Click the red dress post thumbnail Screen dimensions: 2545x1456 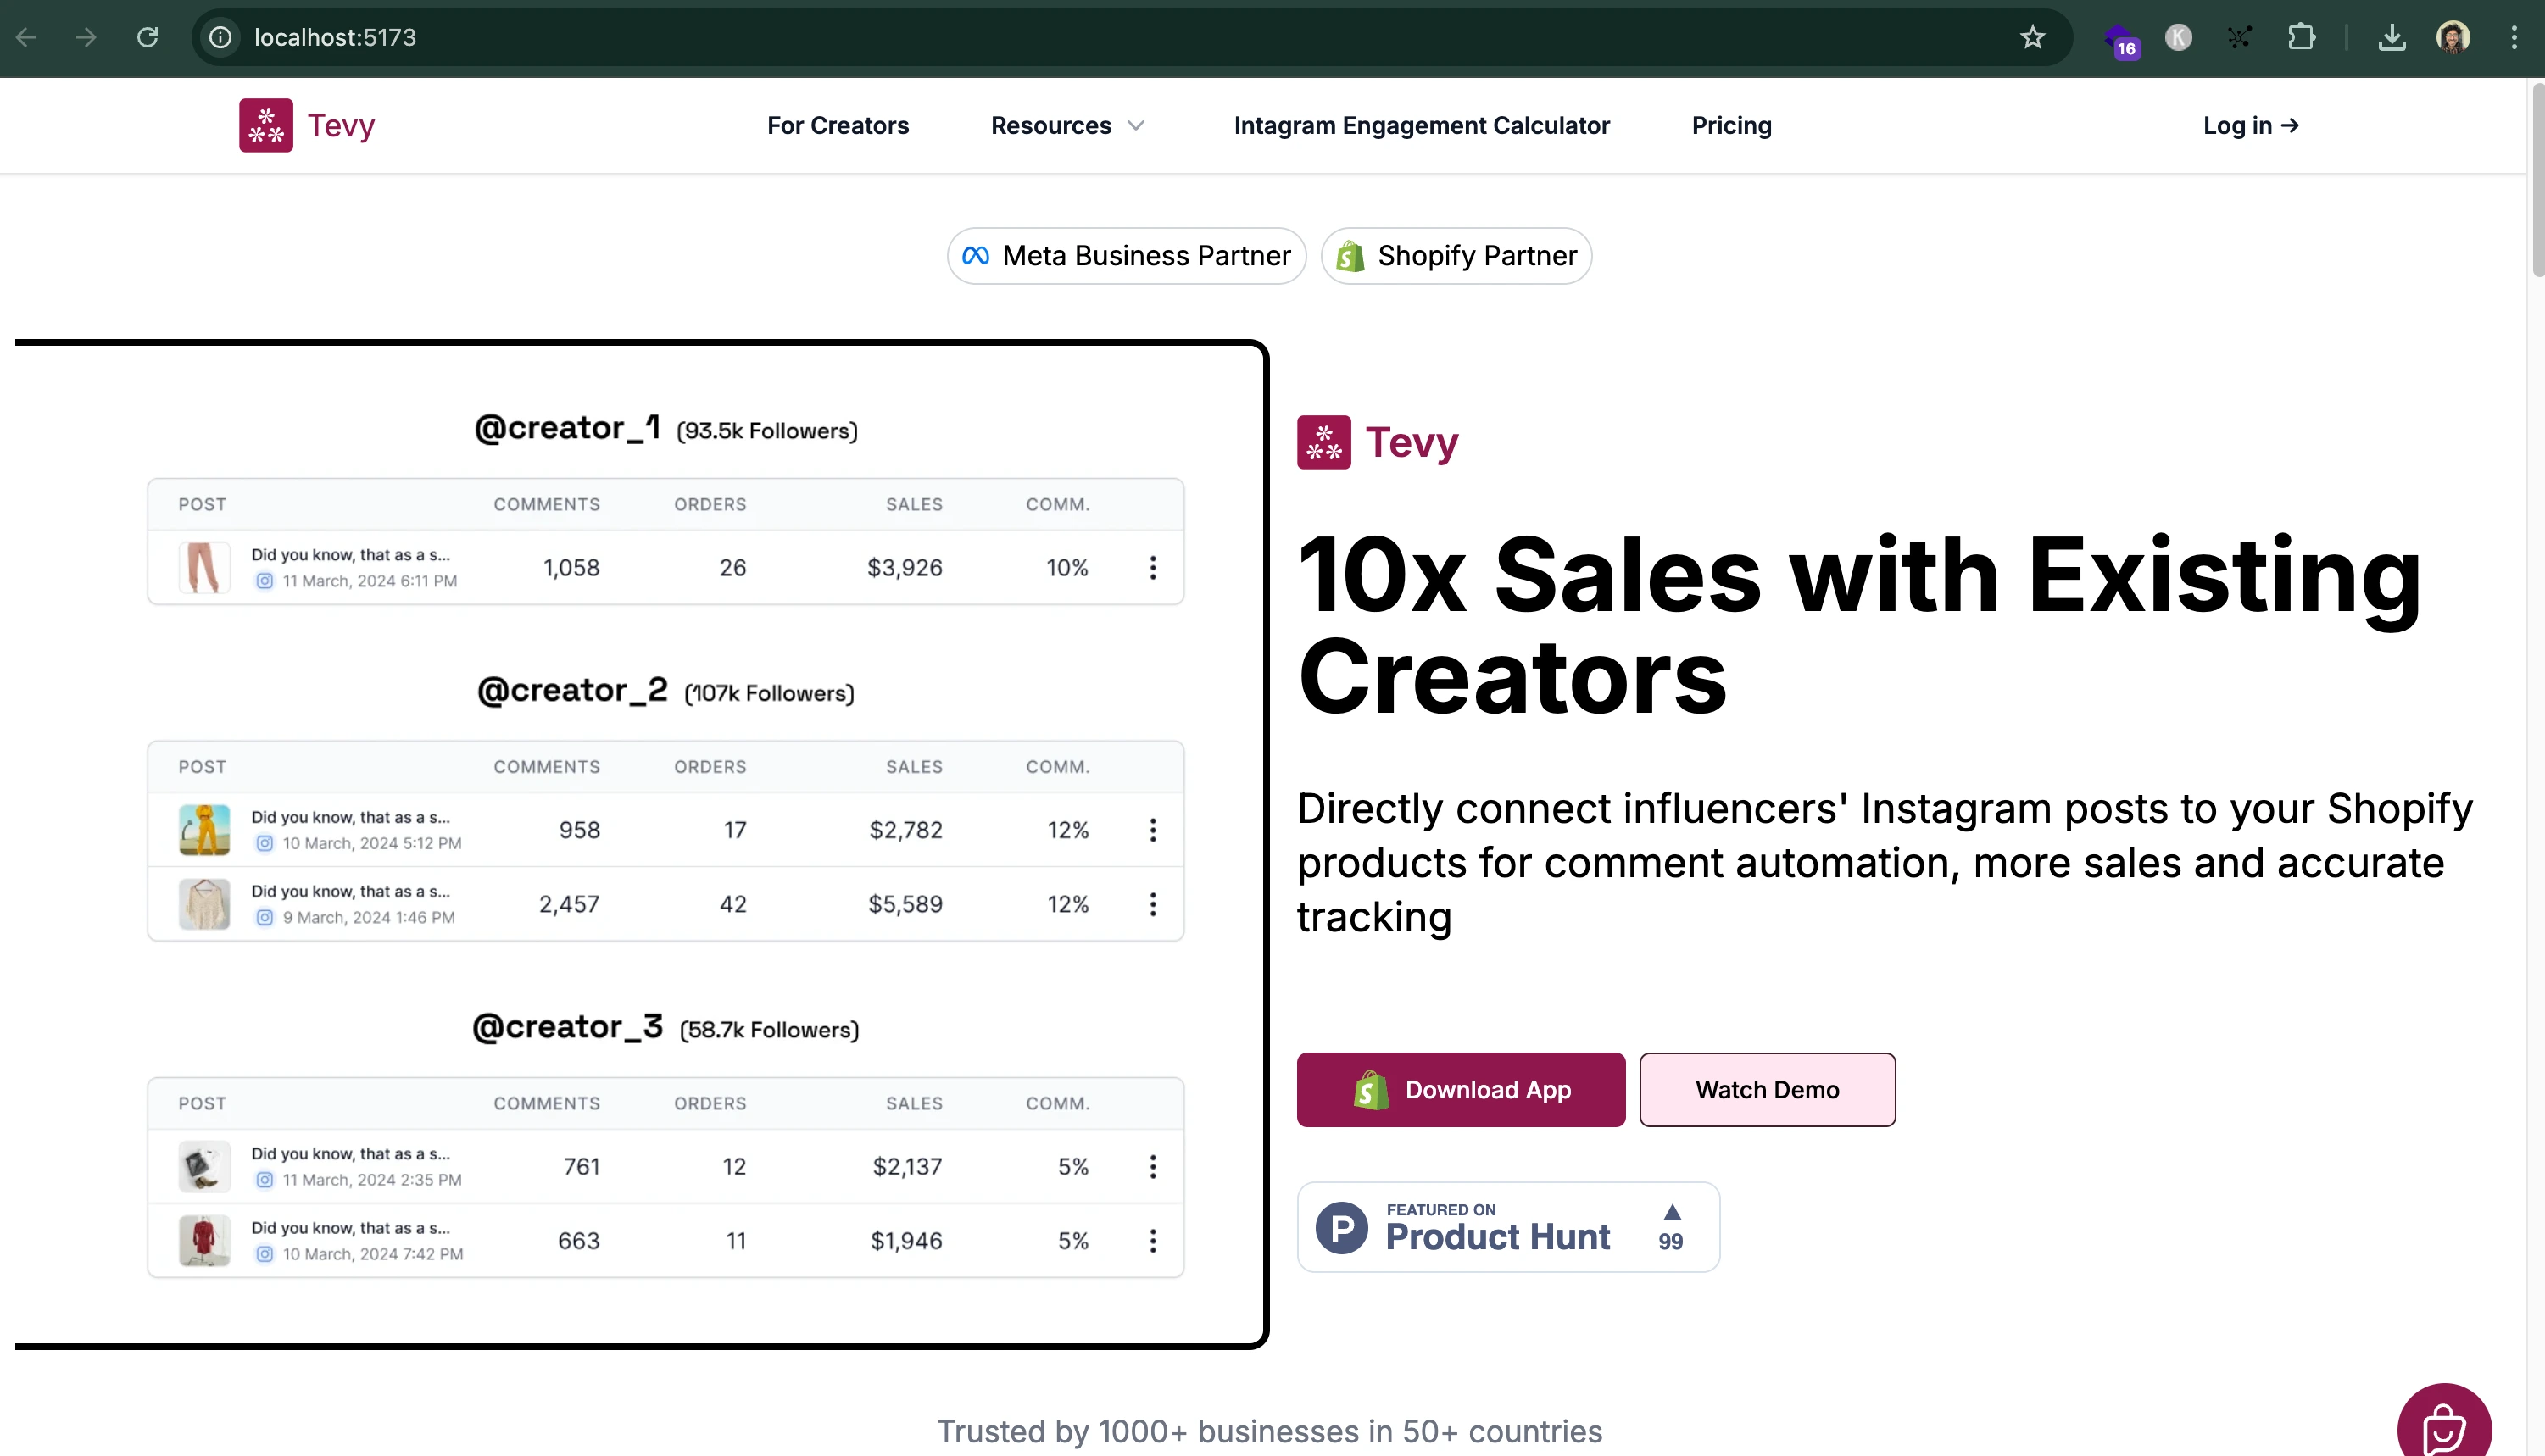204,1241
